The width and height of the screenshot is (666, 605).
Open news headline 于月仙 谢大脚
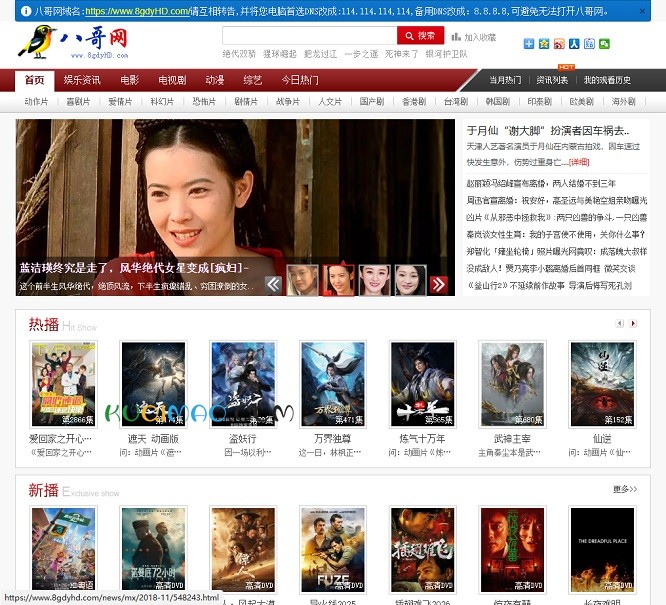point(548,130)
